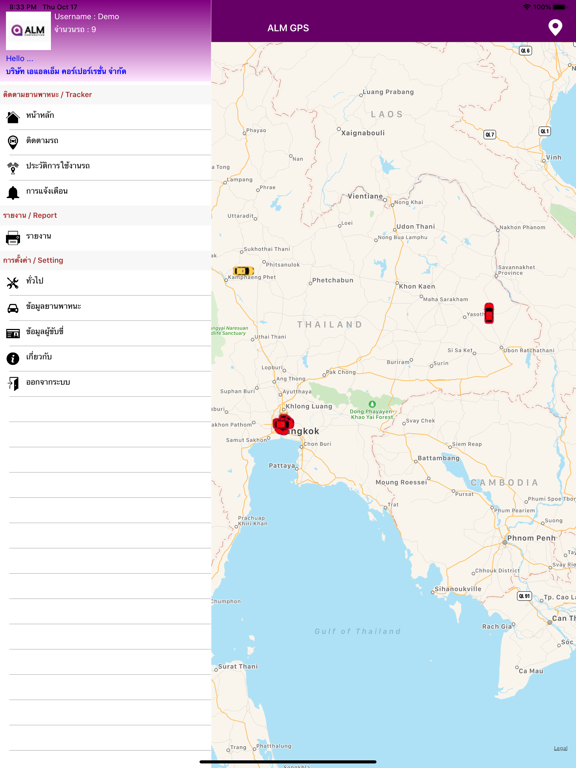Open the รายงาน menu item
The image size is (576, 768).
105,238
